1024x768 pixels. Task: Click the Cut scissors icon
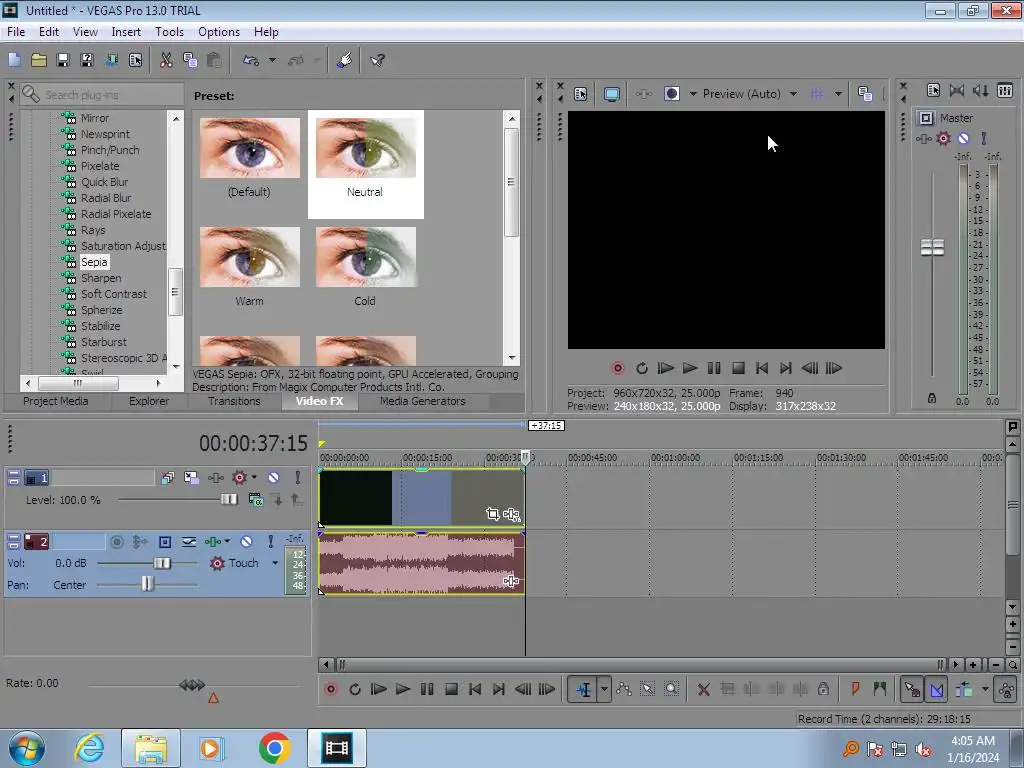coord(166,60)
